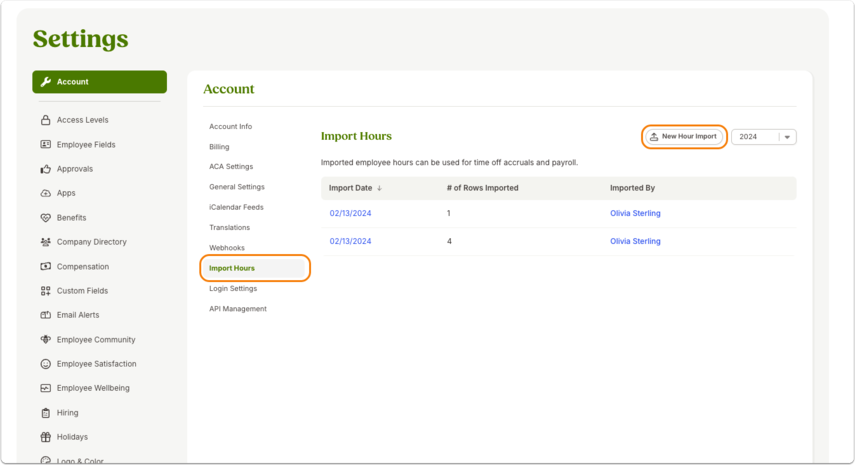Click the # of Rows Imported header
855x465 pixels.
483,188
